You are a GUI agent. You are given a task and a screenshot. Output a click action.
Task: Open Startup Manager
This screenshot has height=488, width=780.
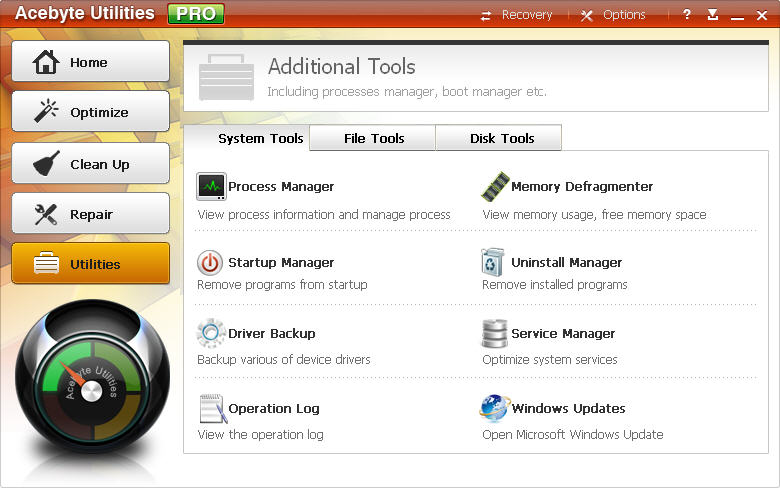[x=281, y=263]
